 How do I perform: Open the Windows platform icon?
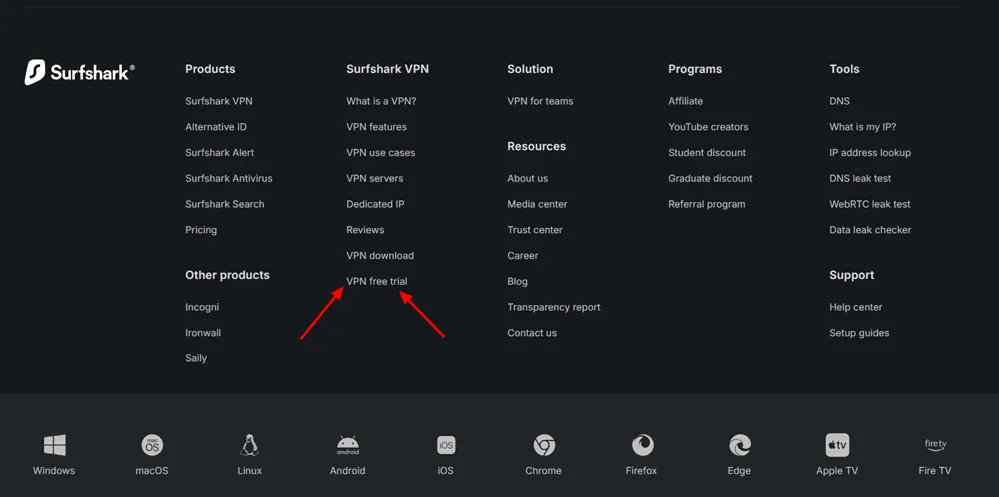coord(54,445)
